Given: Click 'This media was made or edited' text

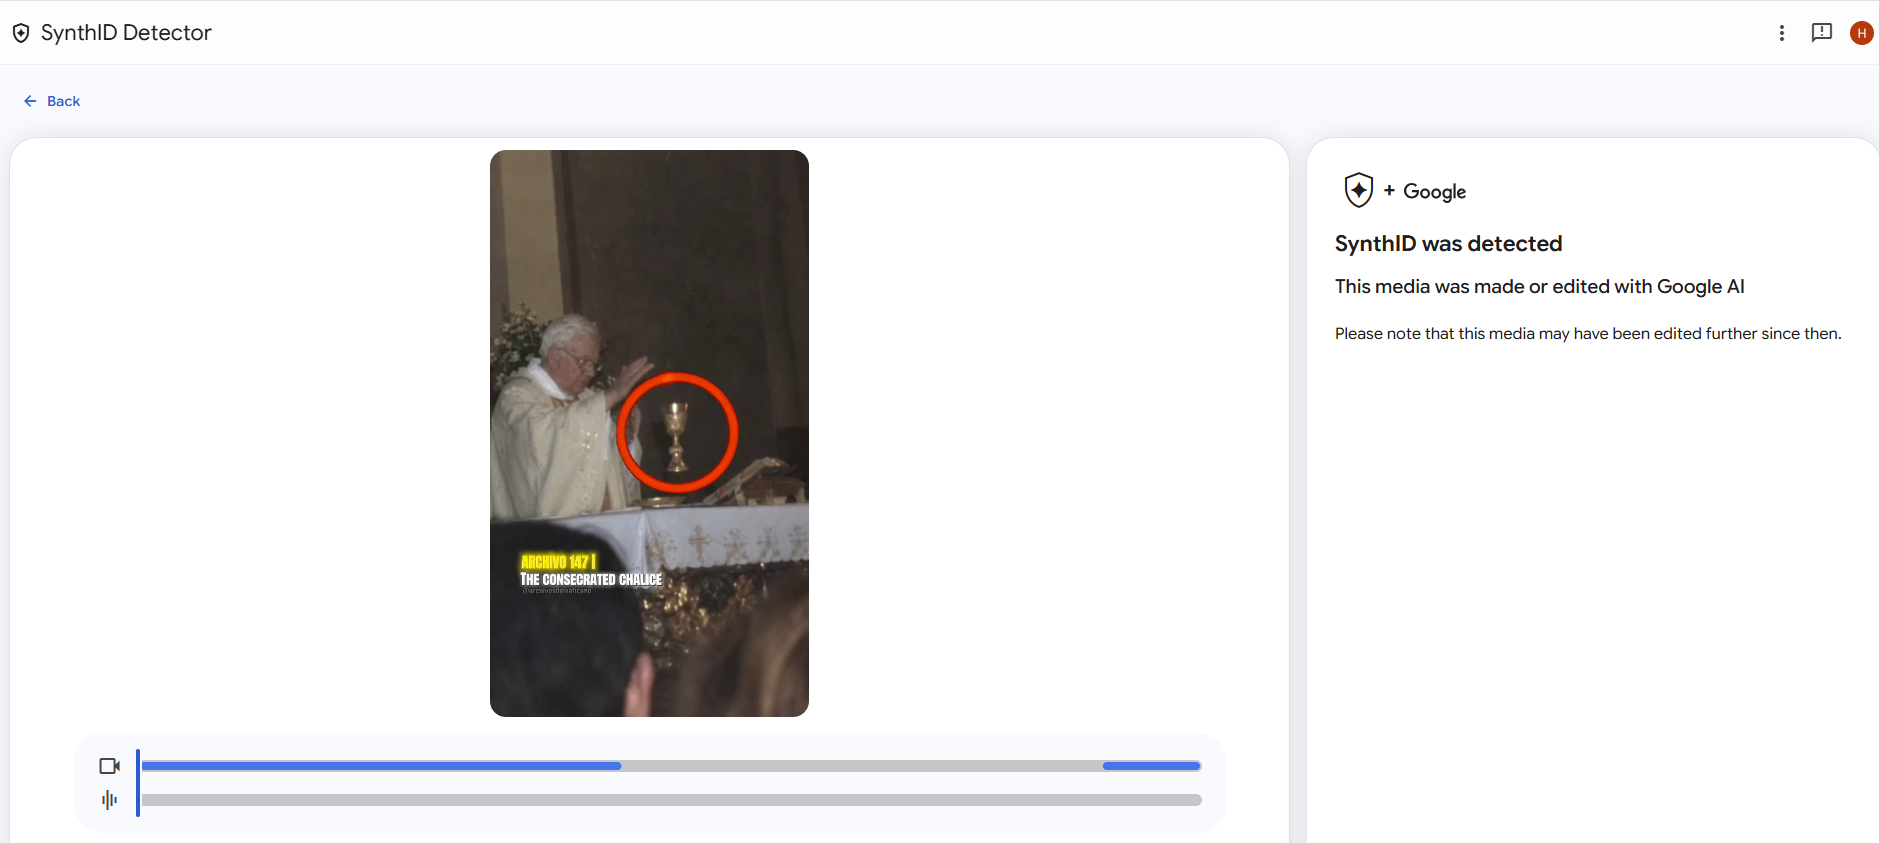Looking at the screenshot, I should [x=1540, y=287].
